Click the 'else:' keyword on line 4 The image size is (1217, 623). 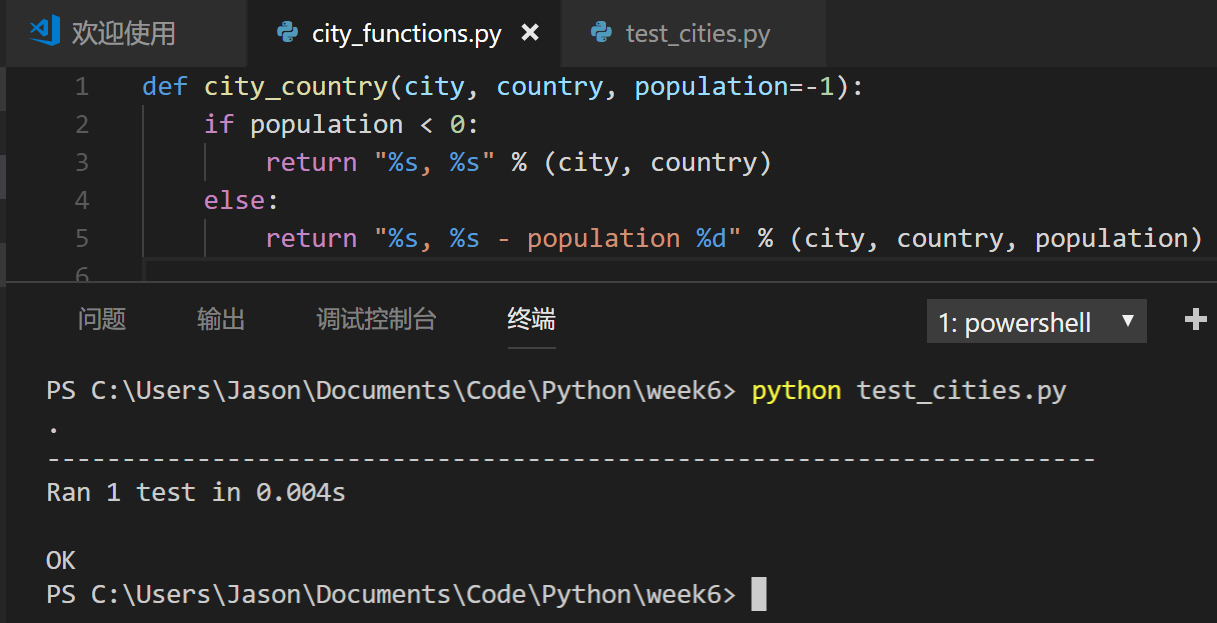(x=242, y=200)
